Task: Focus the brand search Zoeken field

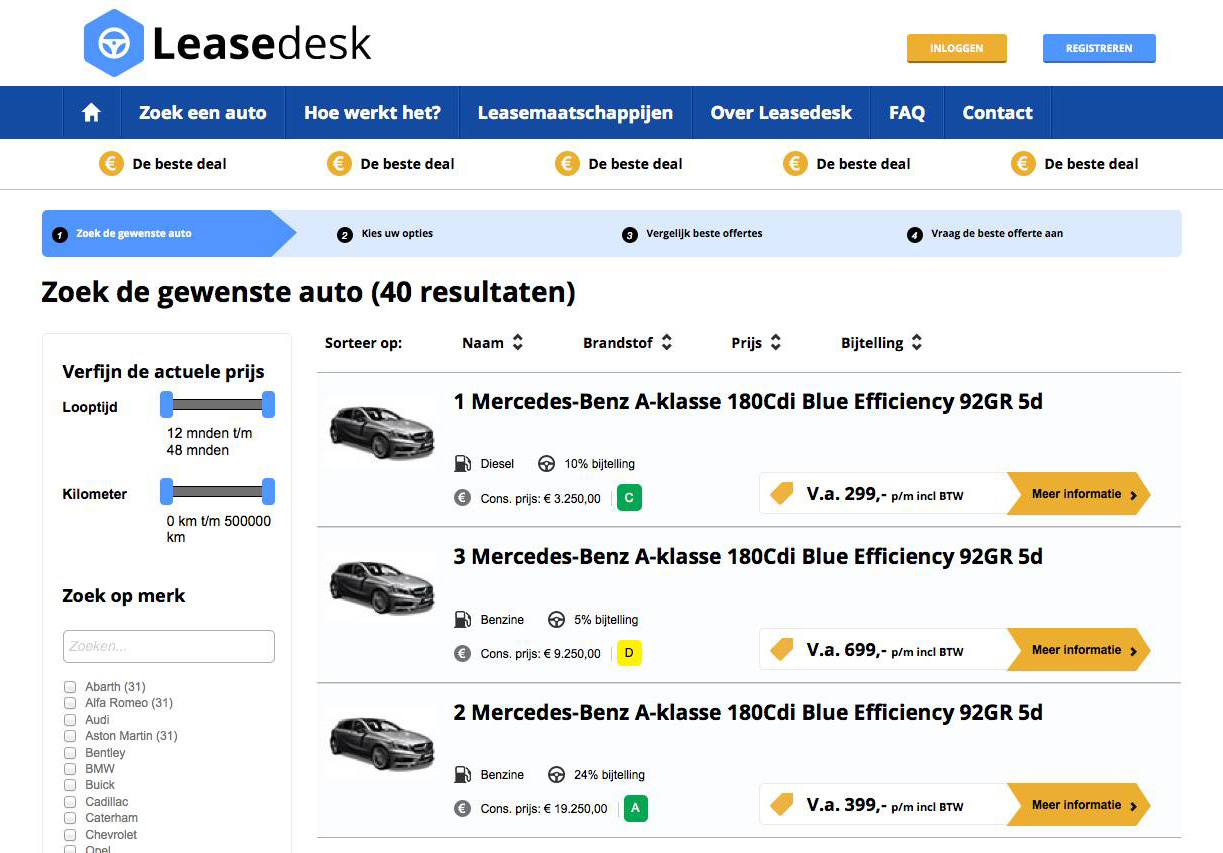Action: point(168,646)
